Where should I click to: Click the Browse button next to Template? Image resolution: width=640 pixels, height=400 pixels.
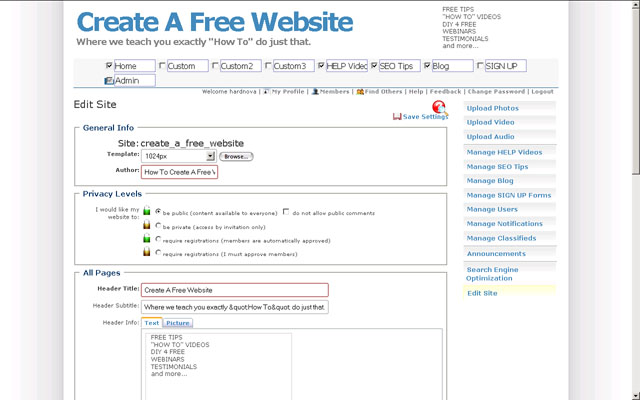tap(236, 157)
